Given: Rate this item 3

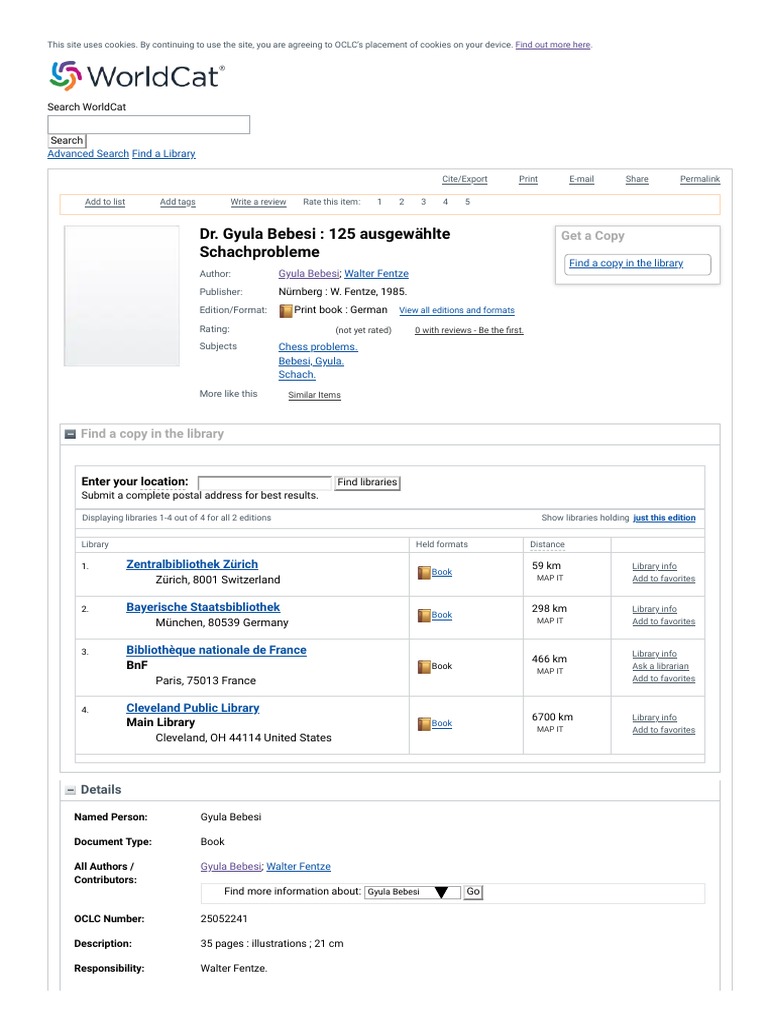Looking at the screenshot, I should tap(423, 202).
